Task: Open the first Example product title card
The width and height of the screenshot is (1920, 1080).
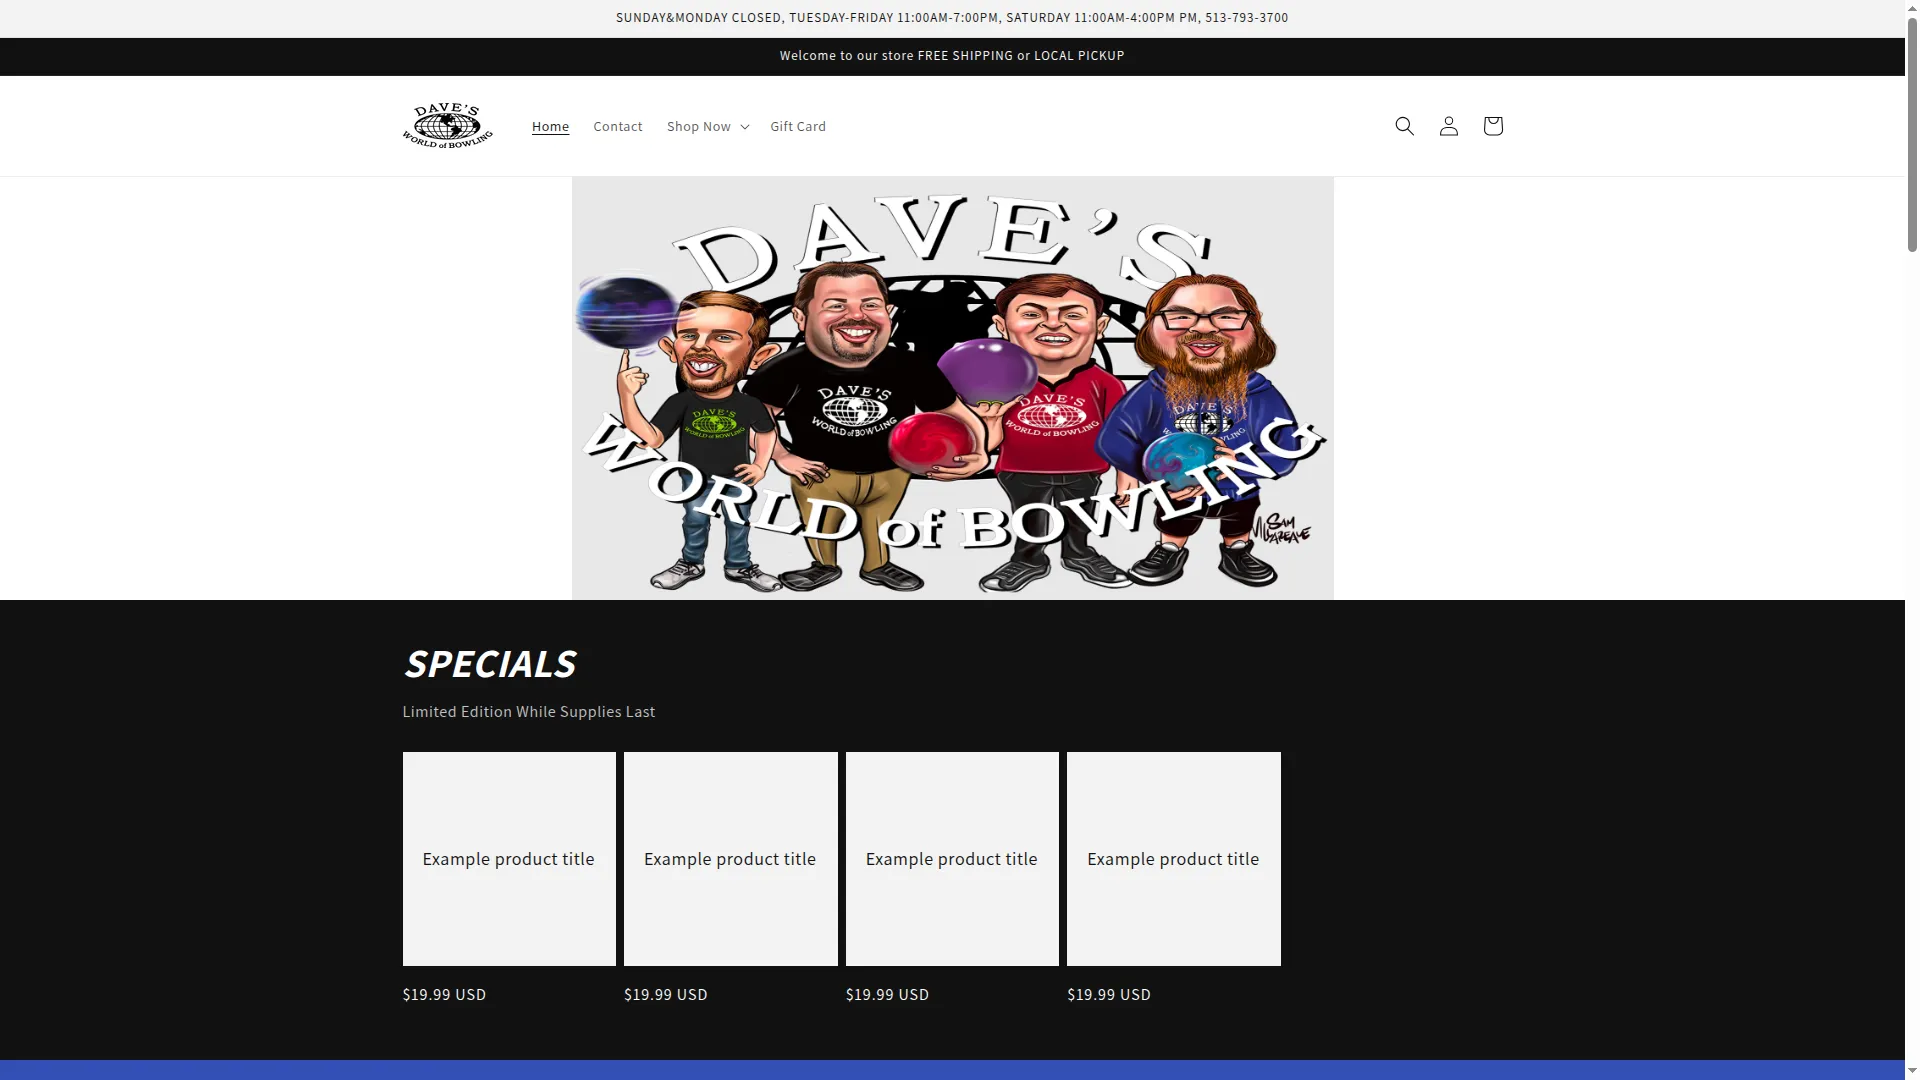Action: (x=509, y=859)
